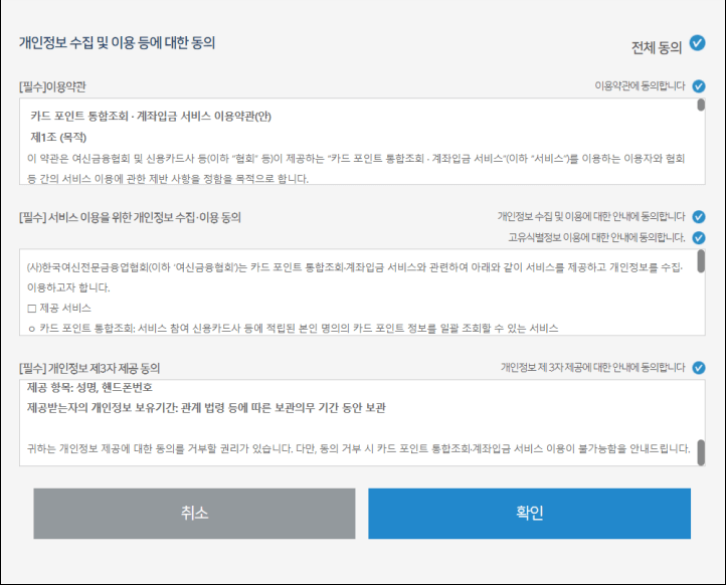The image size is (726, 585).
Task: Click 제공 항목: 성명, 핸드폰번호 line
Action: coord(90,387)
